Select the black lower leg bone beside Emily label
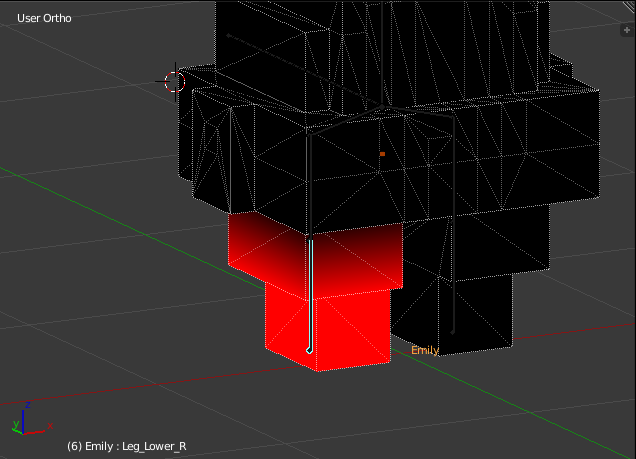Image resolution: width=636 pixels, height=459 pixels. 453,276
